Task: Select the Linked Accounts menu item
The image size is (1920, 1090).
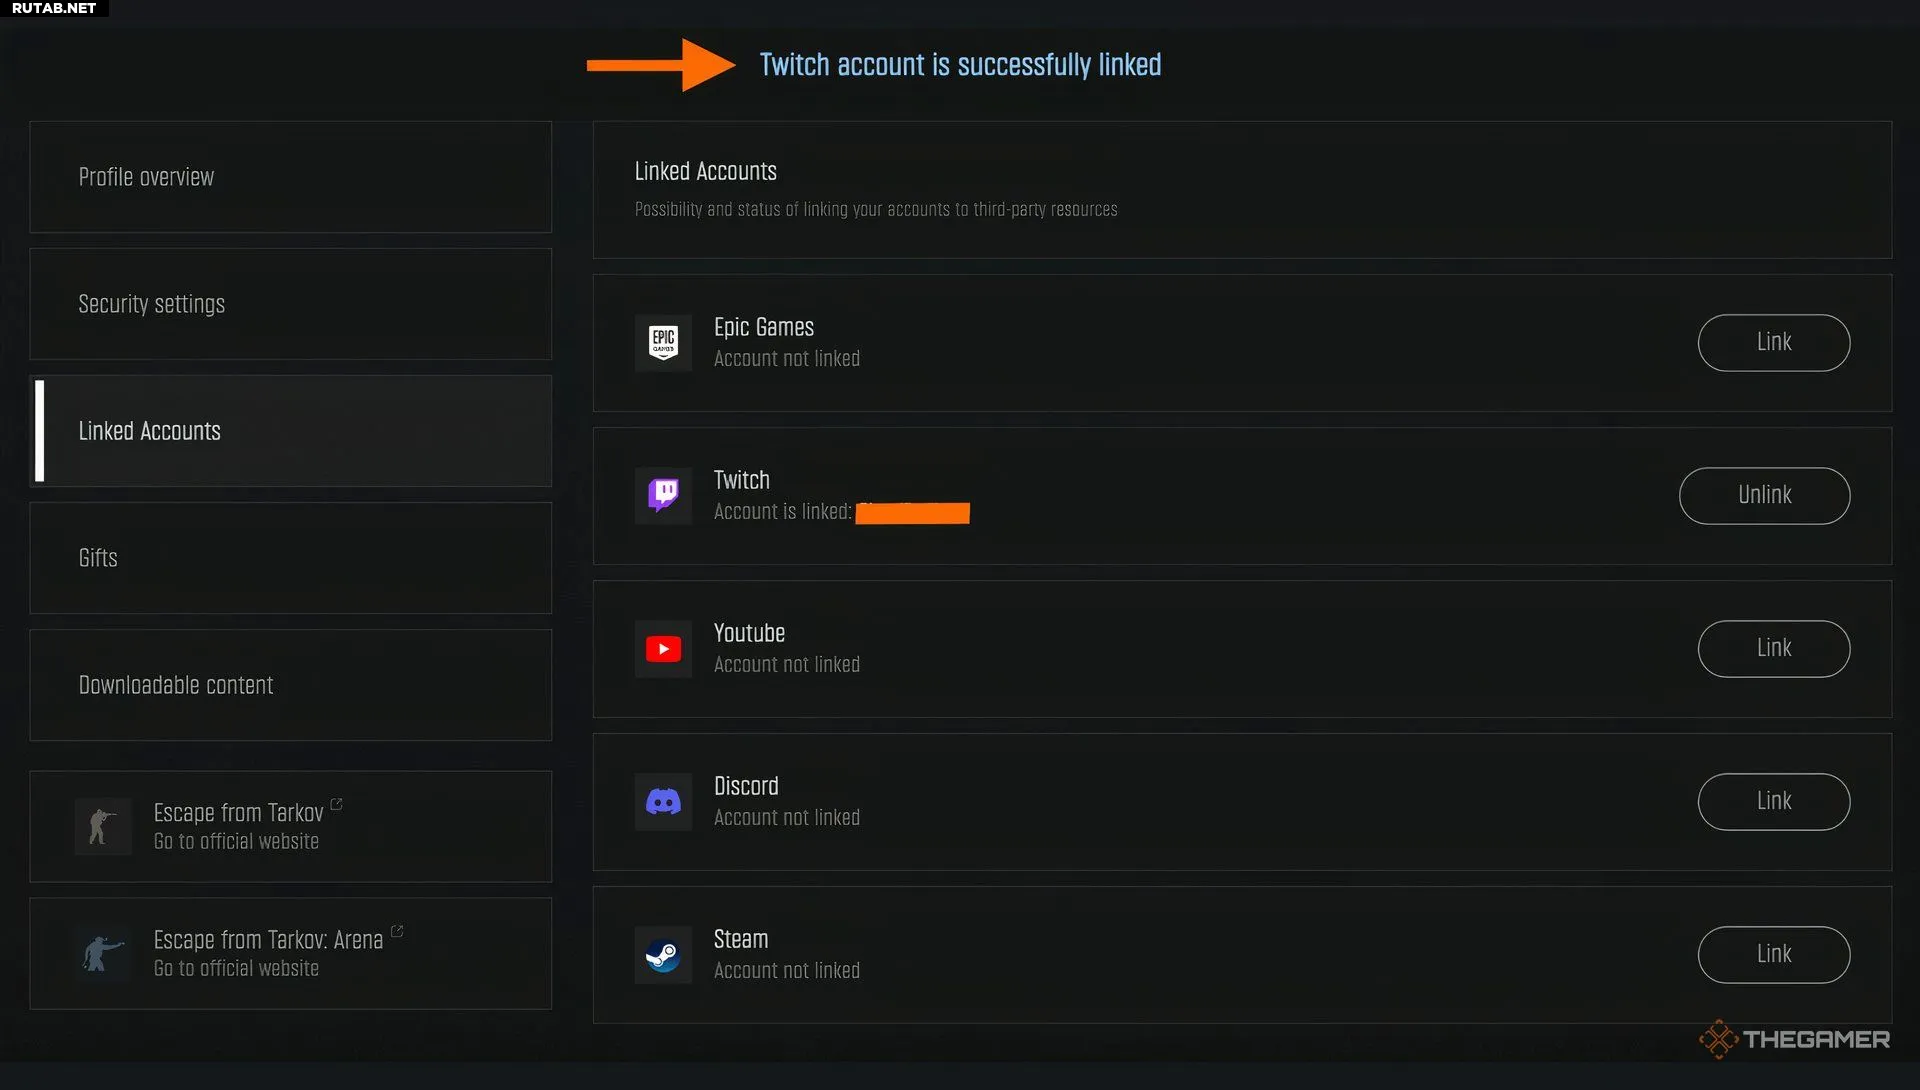Action: point(290,431)
